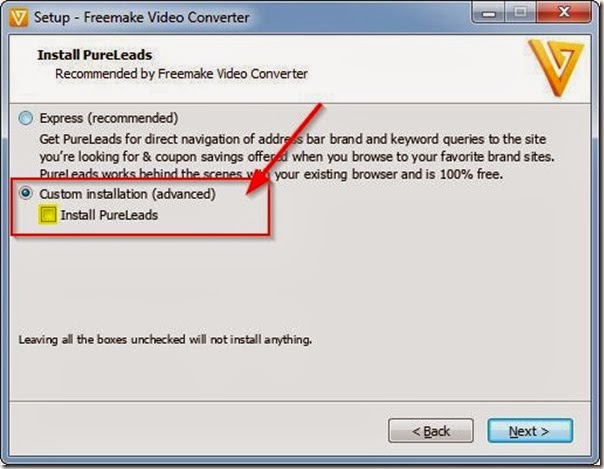This screenshot has height=469, width=604.
Task: Click the "Recommended by Freemake Video Converter" subtitle
Action: pos(181,74)
